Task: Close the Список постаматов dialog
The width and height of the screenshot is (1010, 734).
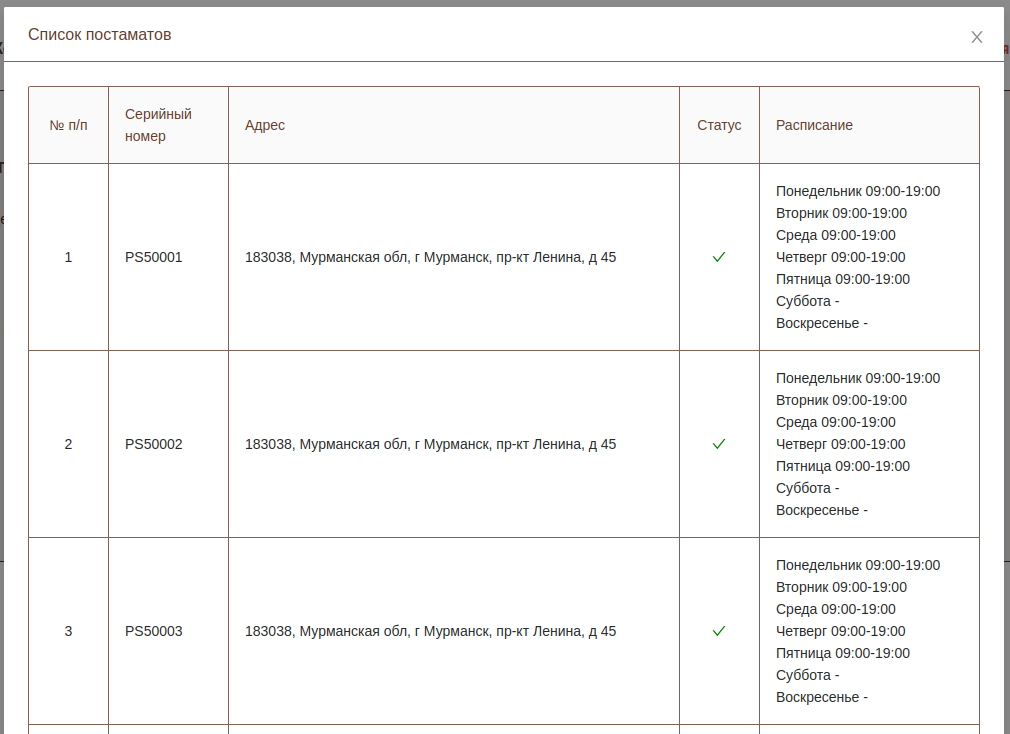Action: 977,37
